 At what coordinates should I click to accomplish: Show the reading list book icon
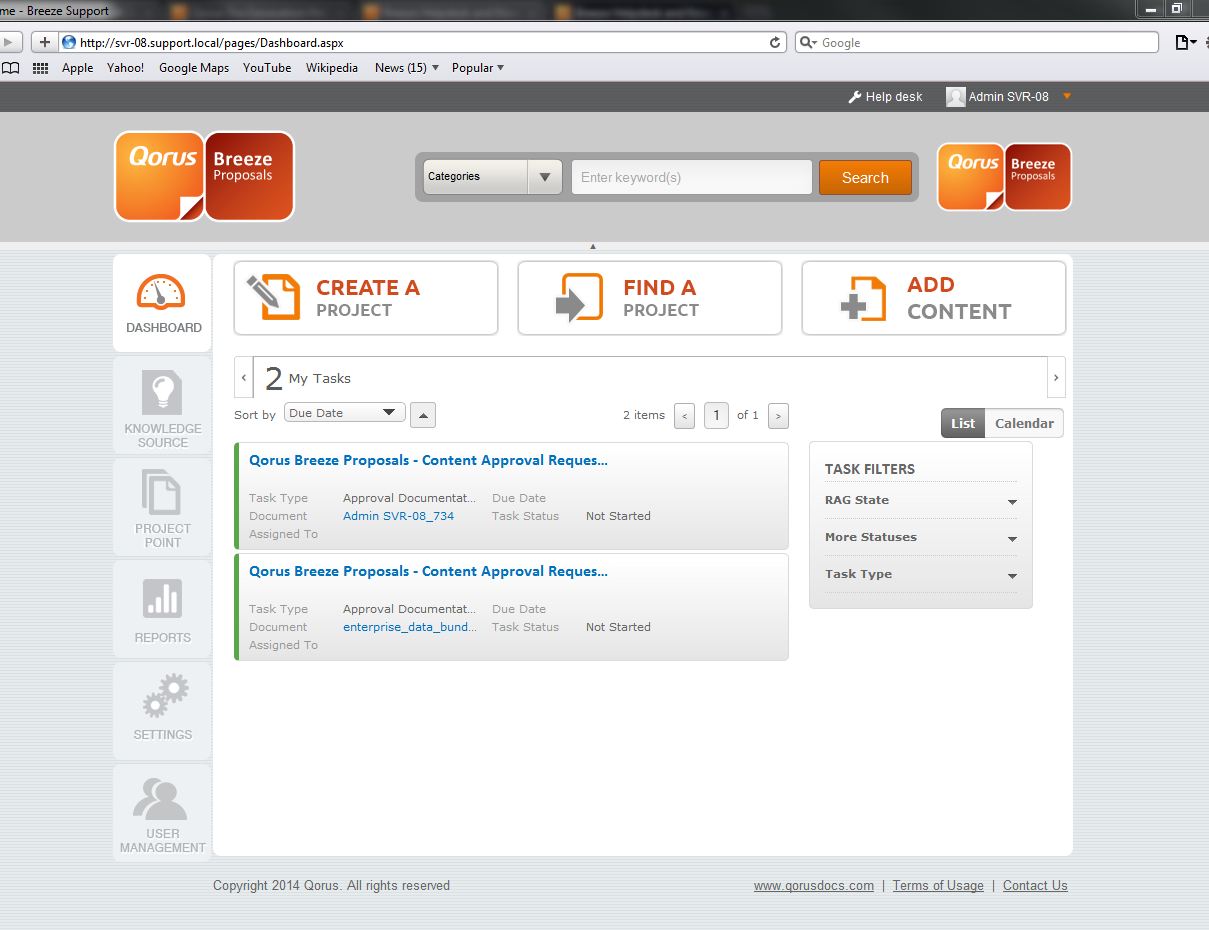11,68
